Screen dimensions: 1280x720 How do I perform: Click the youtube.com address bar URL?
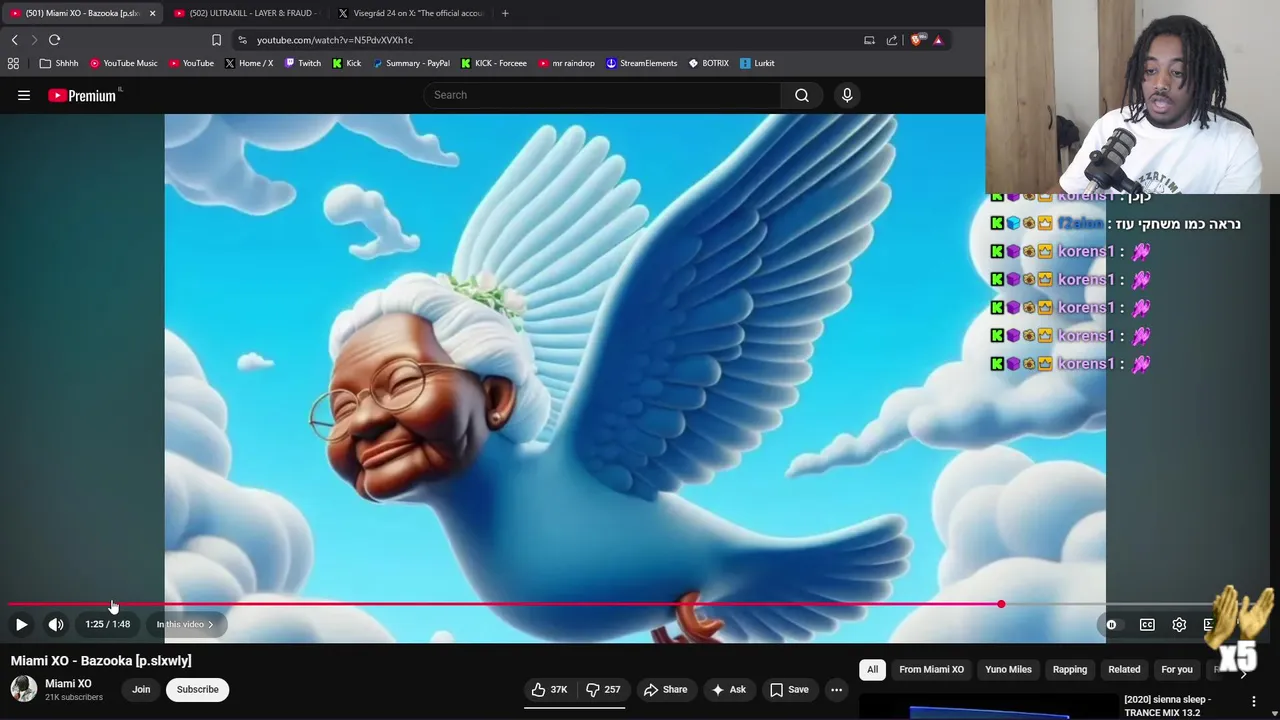click(x=334, y=40)
